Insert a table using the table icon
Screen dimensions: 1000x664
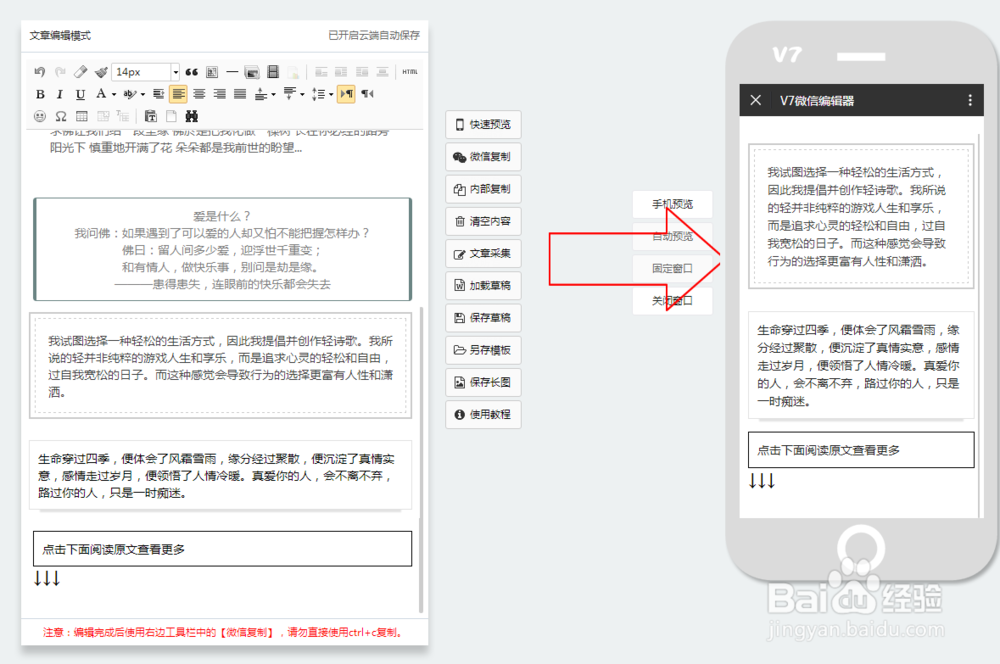81,116
